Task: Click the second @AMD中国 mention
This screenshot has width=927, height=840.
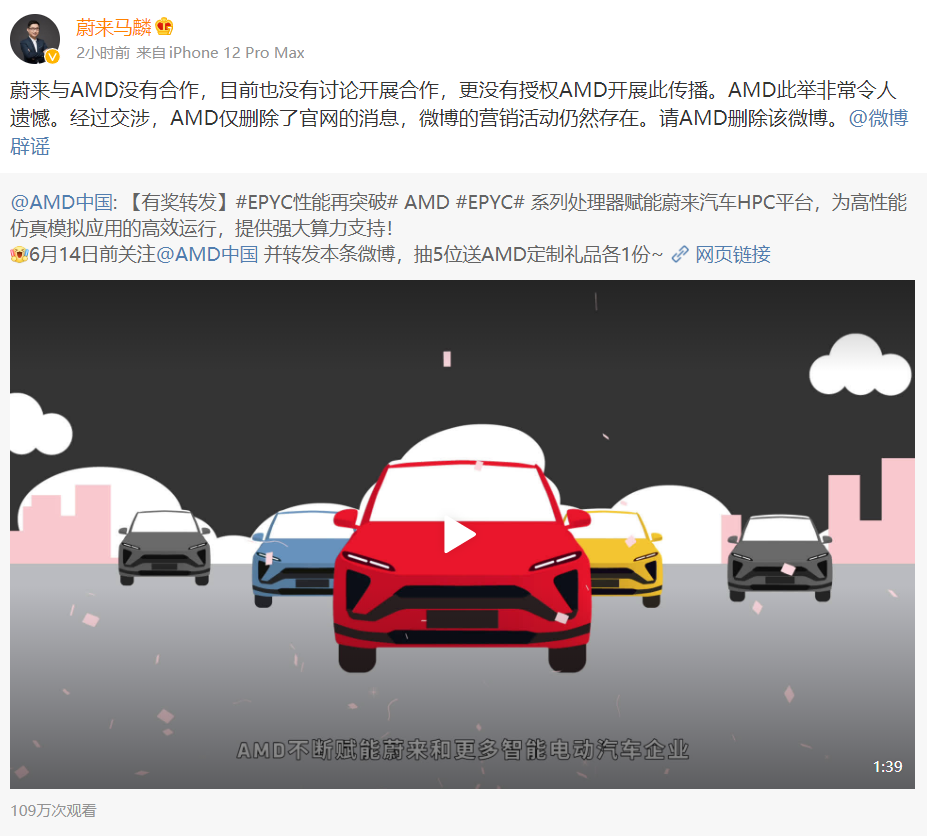Action: pyautogui.click(x=207, y=255)
